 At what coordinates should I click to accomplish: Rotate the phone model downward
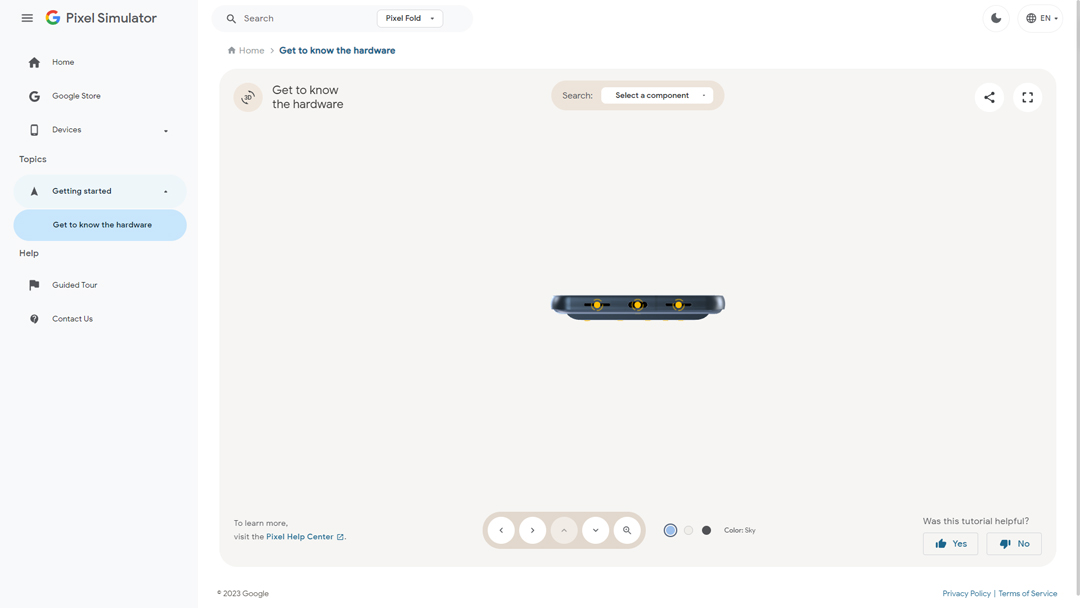point(595,530)
